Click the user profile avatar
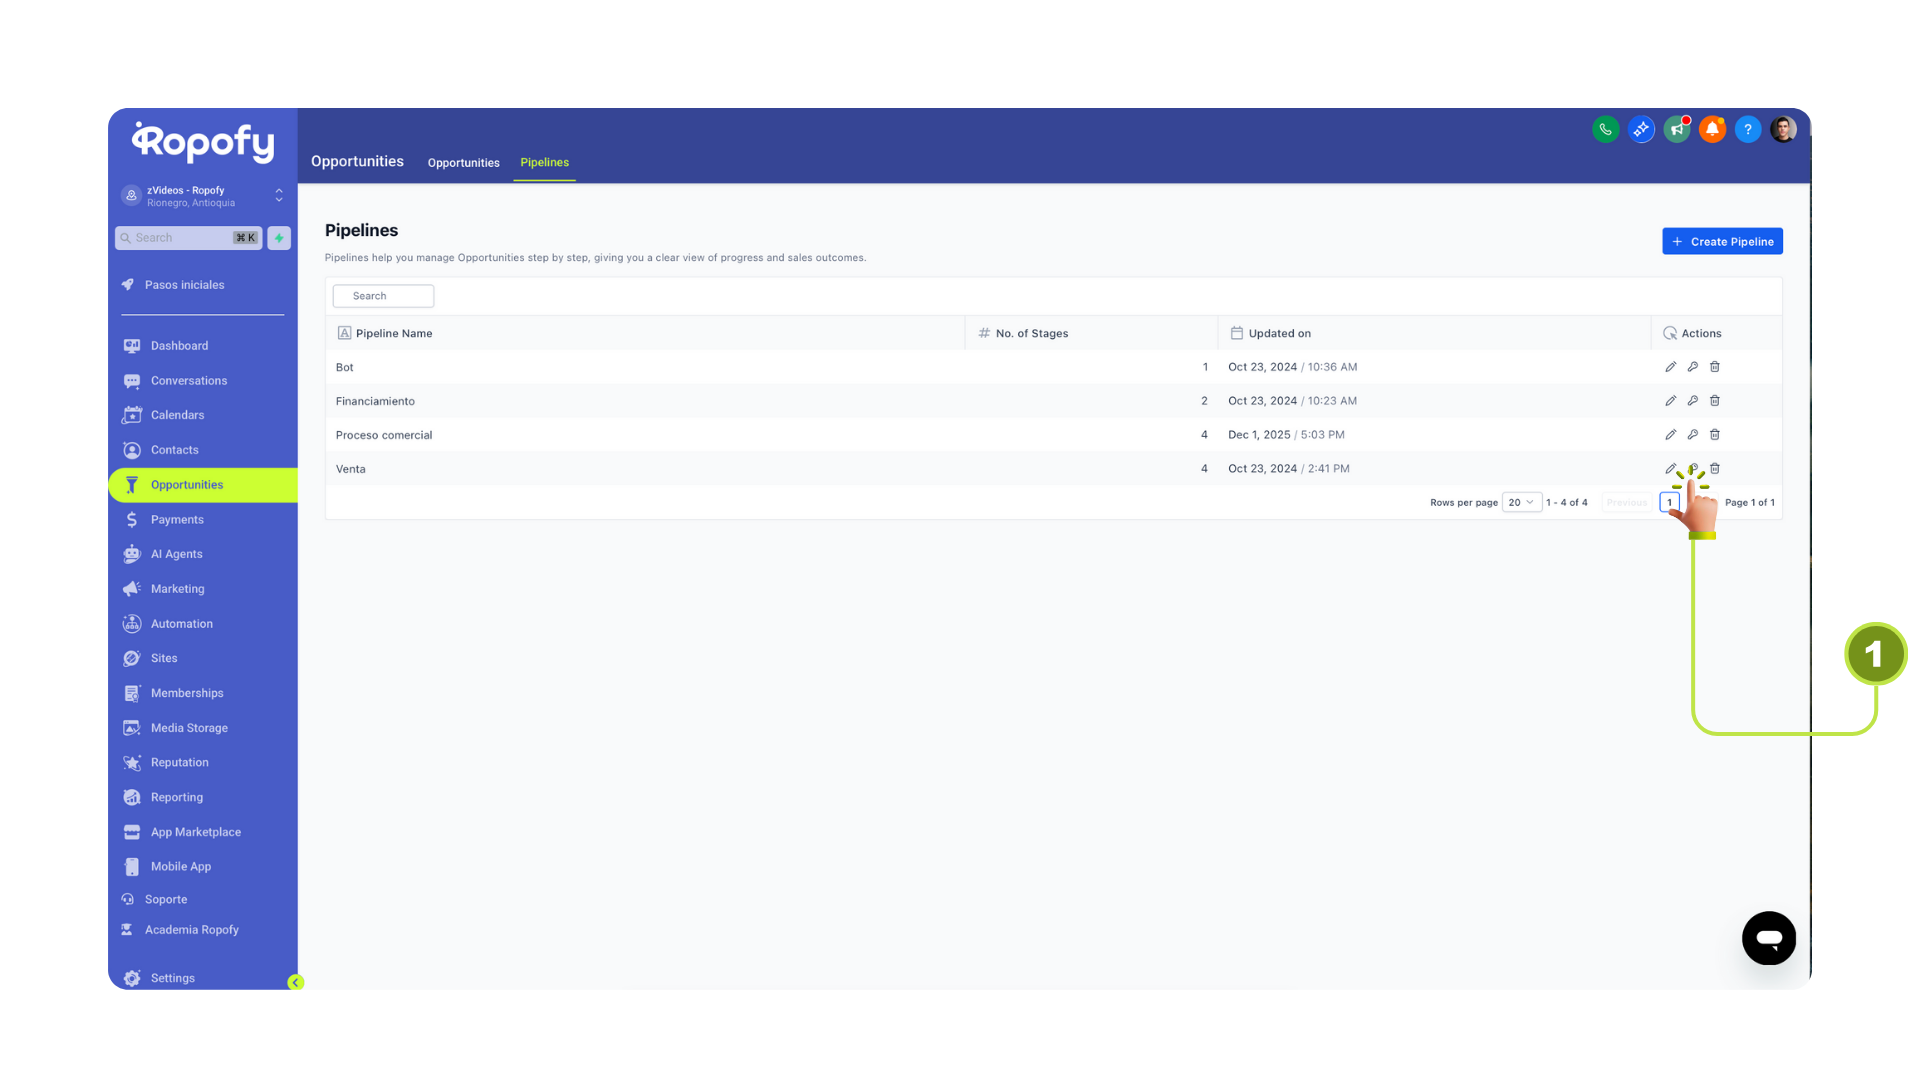 (1782, 129)
